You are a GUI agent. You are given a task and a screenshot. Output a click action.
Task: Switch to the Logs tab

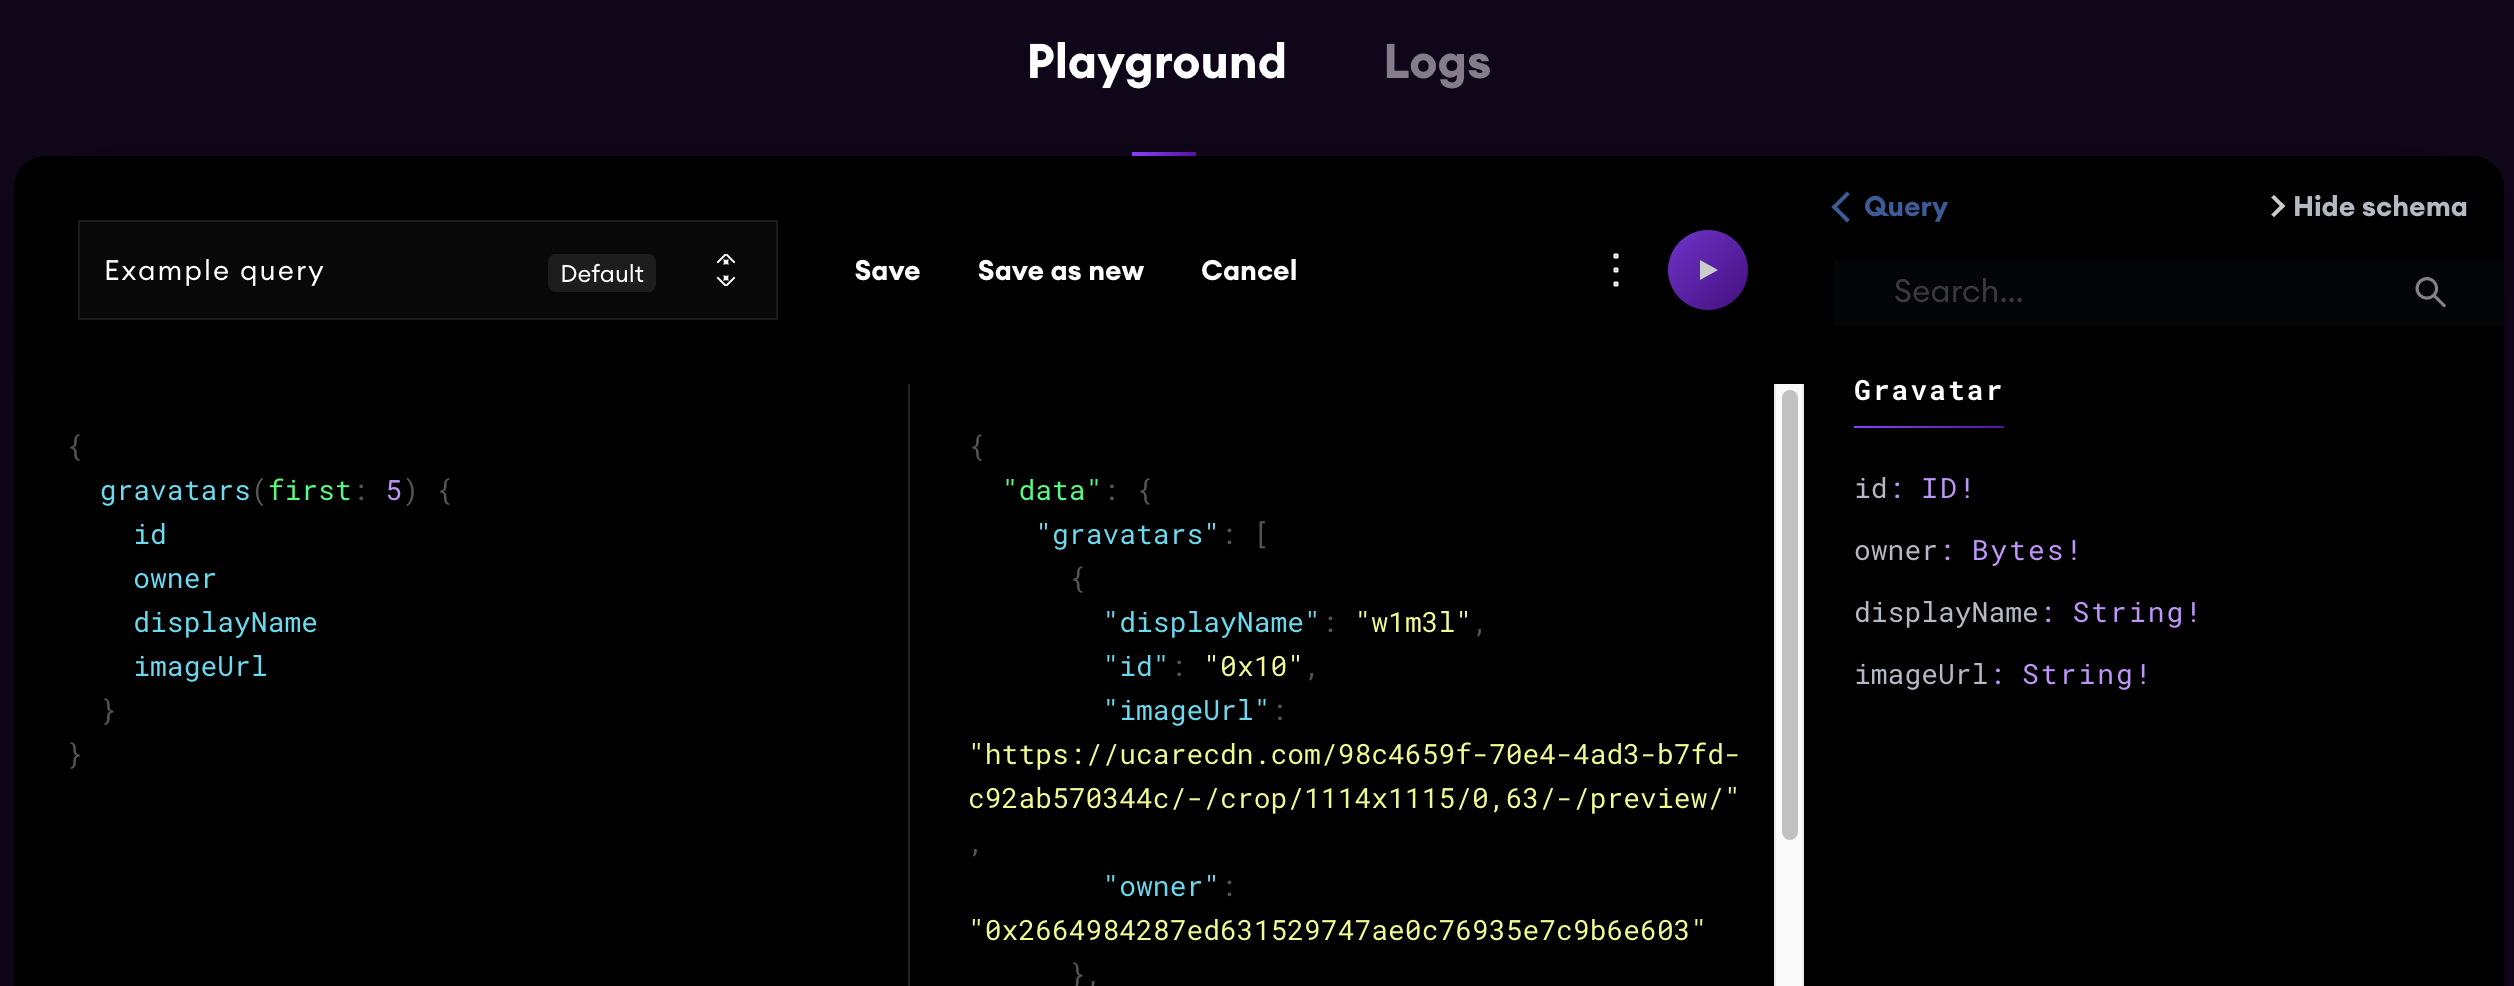coord(1437,62)
